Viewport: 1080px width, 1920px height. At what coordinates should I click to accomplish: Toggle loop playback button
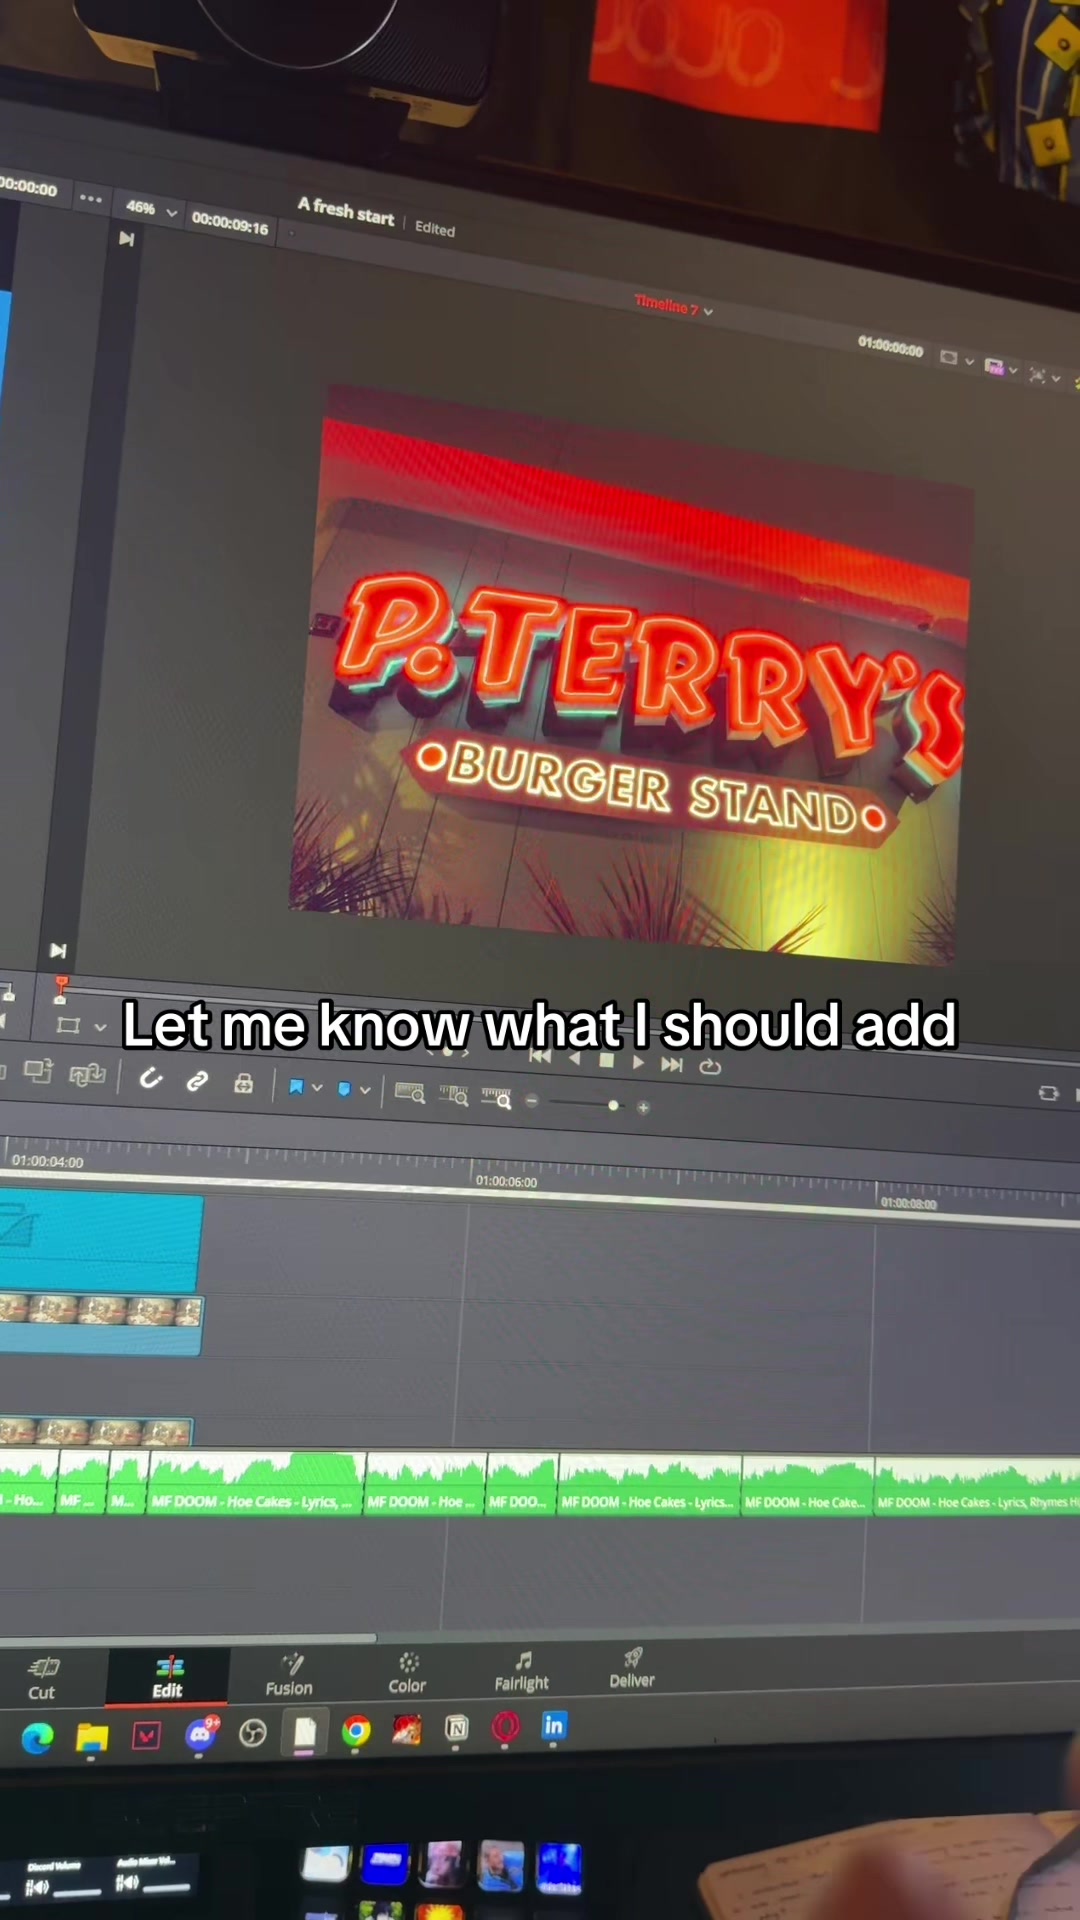pos(710,1066)
